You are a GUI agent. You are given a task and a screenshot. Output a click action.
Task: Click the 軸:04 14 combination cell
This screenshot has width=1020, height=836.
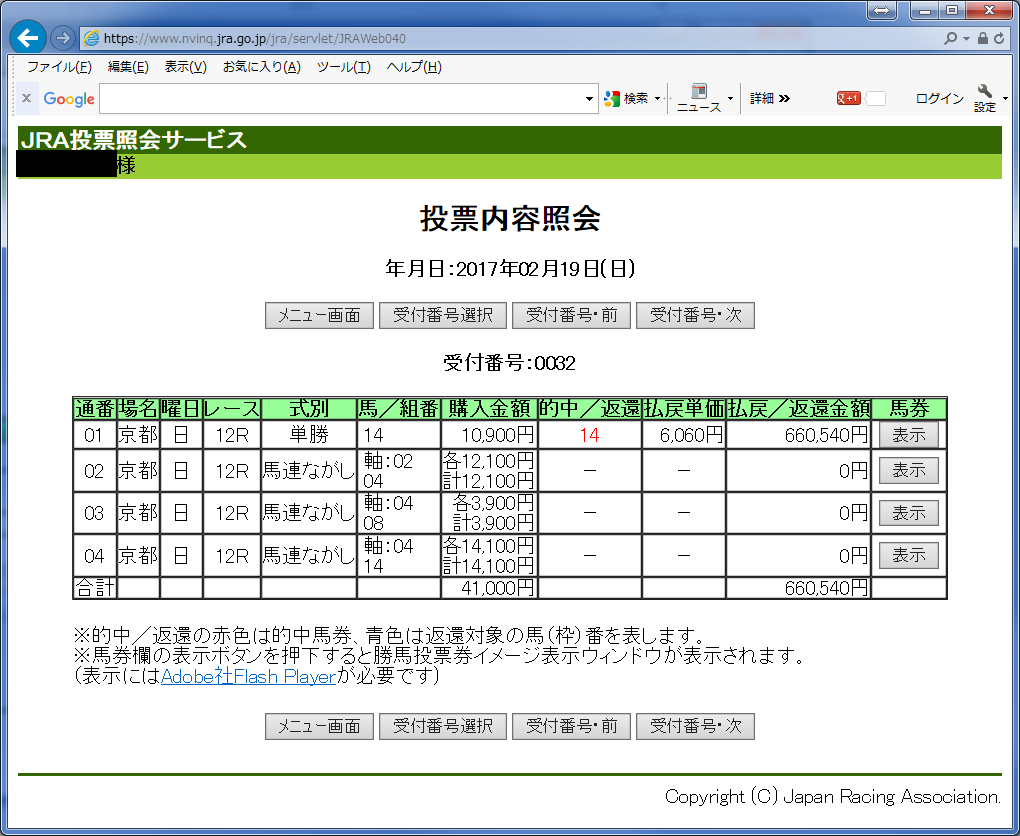(399, 556)
